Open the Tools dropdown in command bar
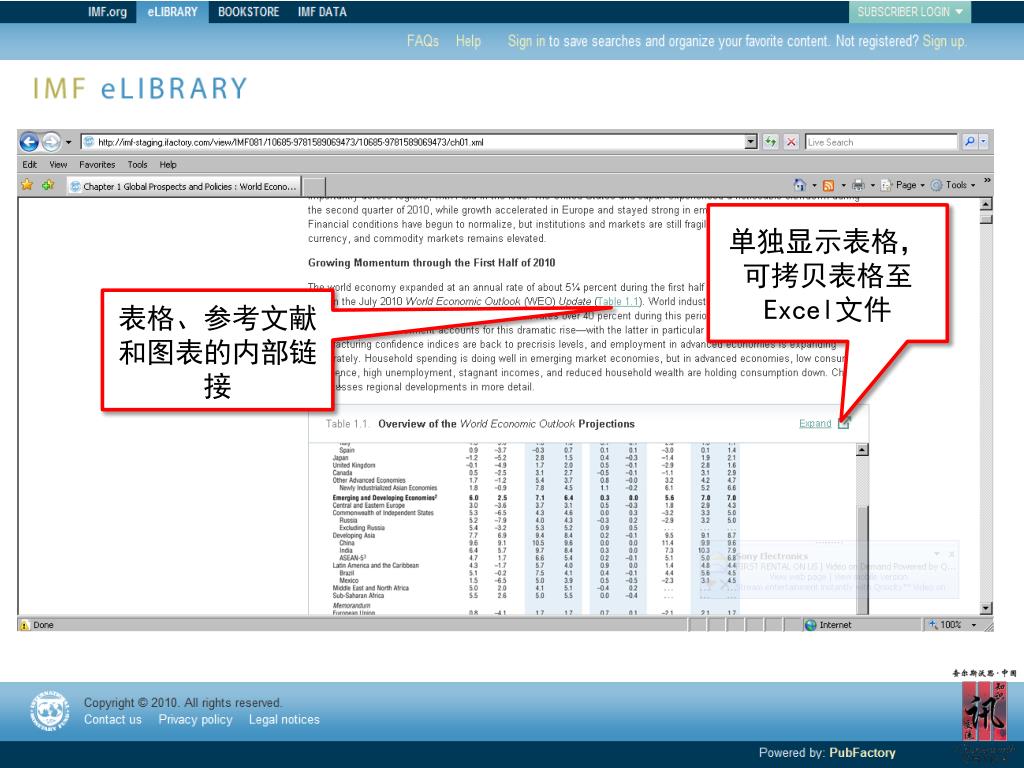The width and height of the screenshot is (1024, 768). click(x=953, y=185)
